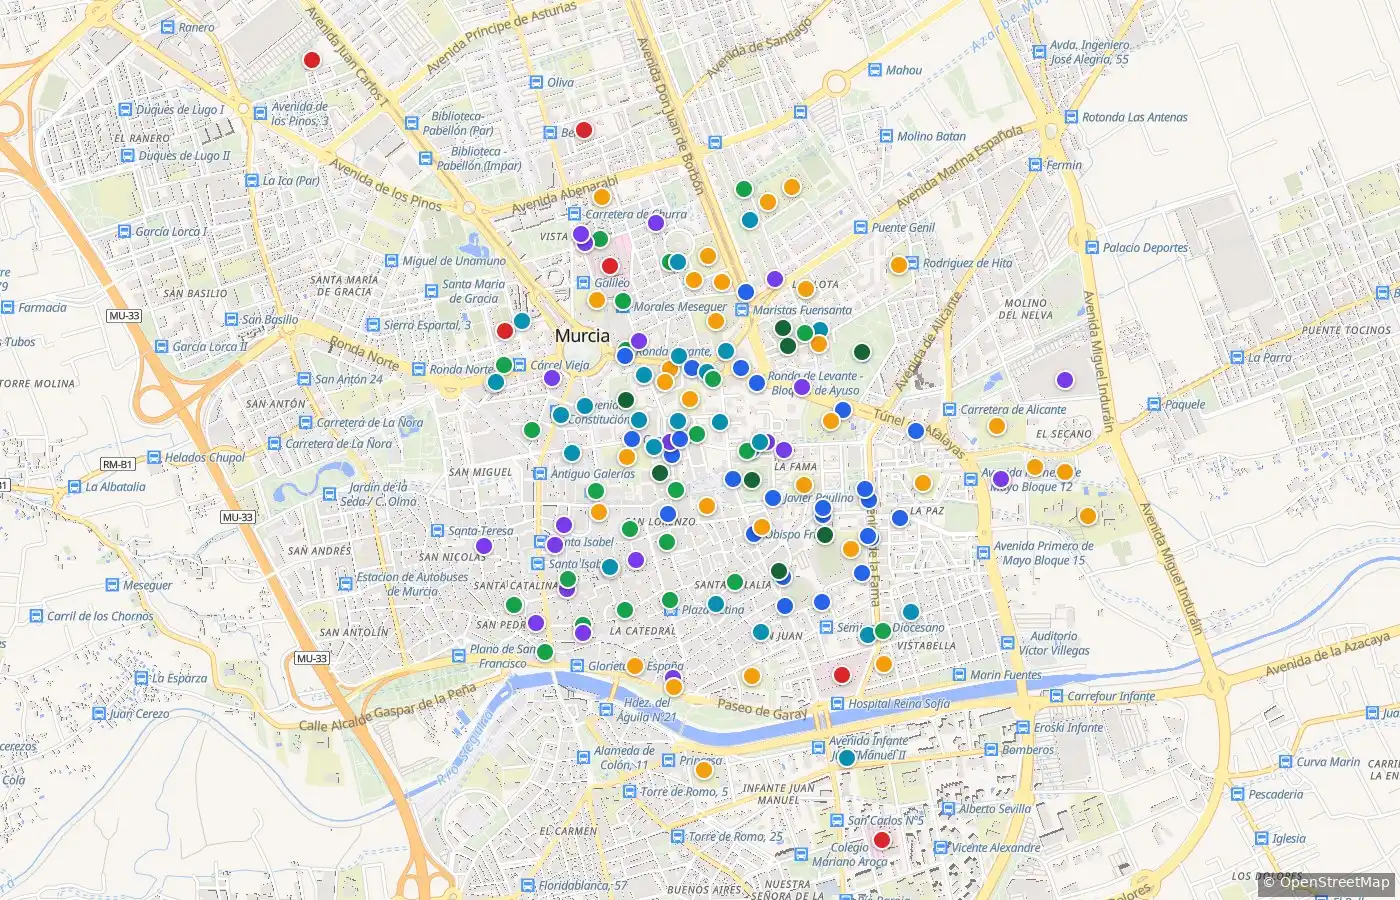Click the Carretera de Alicante stop icon
1400x900 pixels.
[949, 409]
